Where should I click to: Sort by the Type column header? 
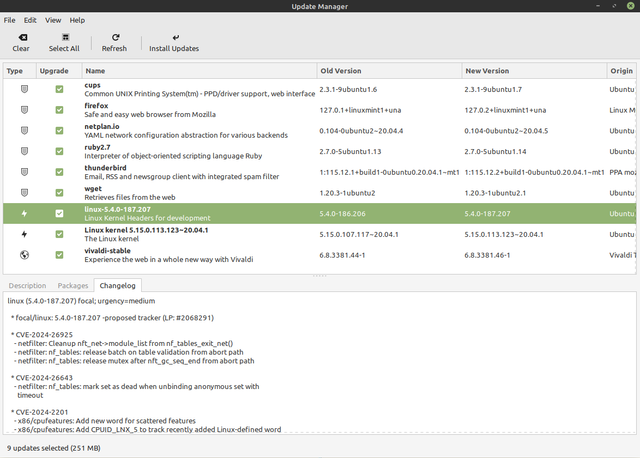[20, 71]
